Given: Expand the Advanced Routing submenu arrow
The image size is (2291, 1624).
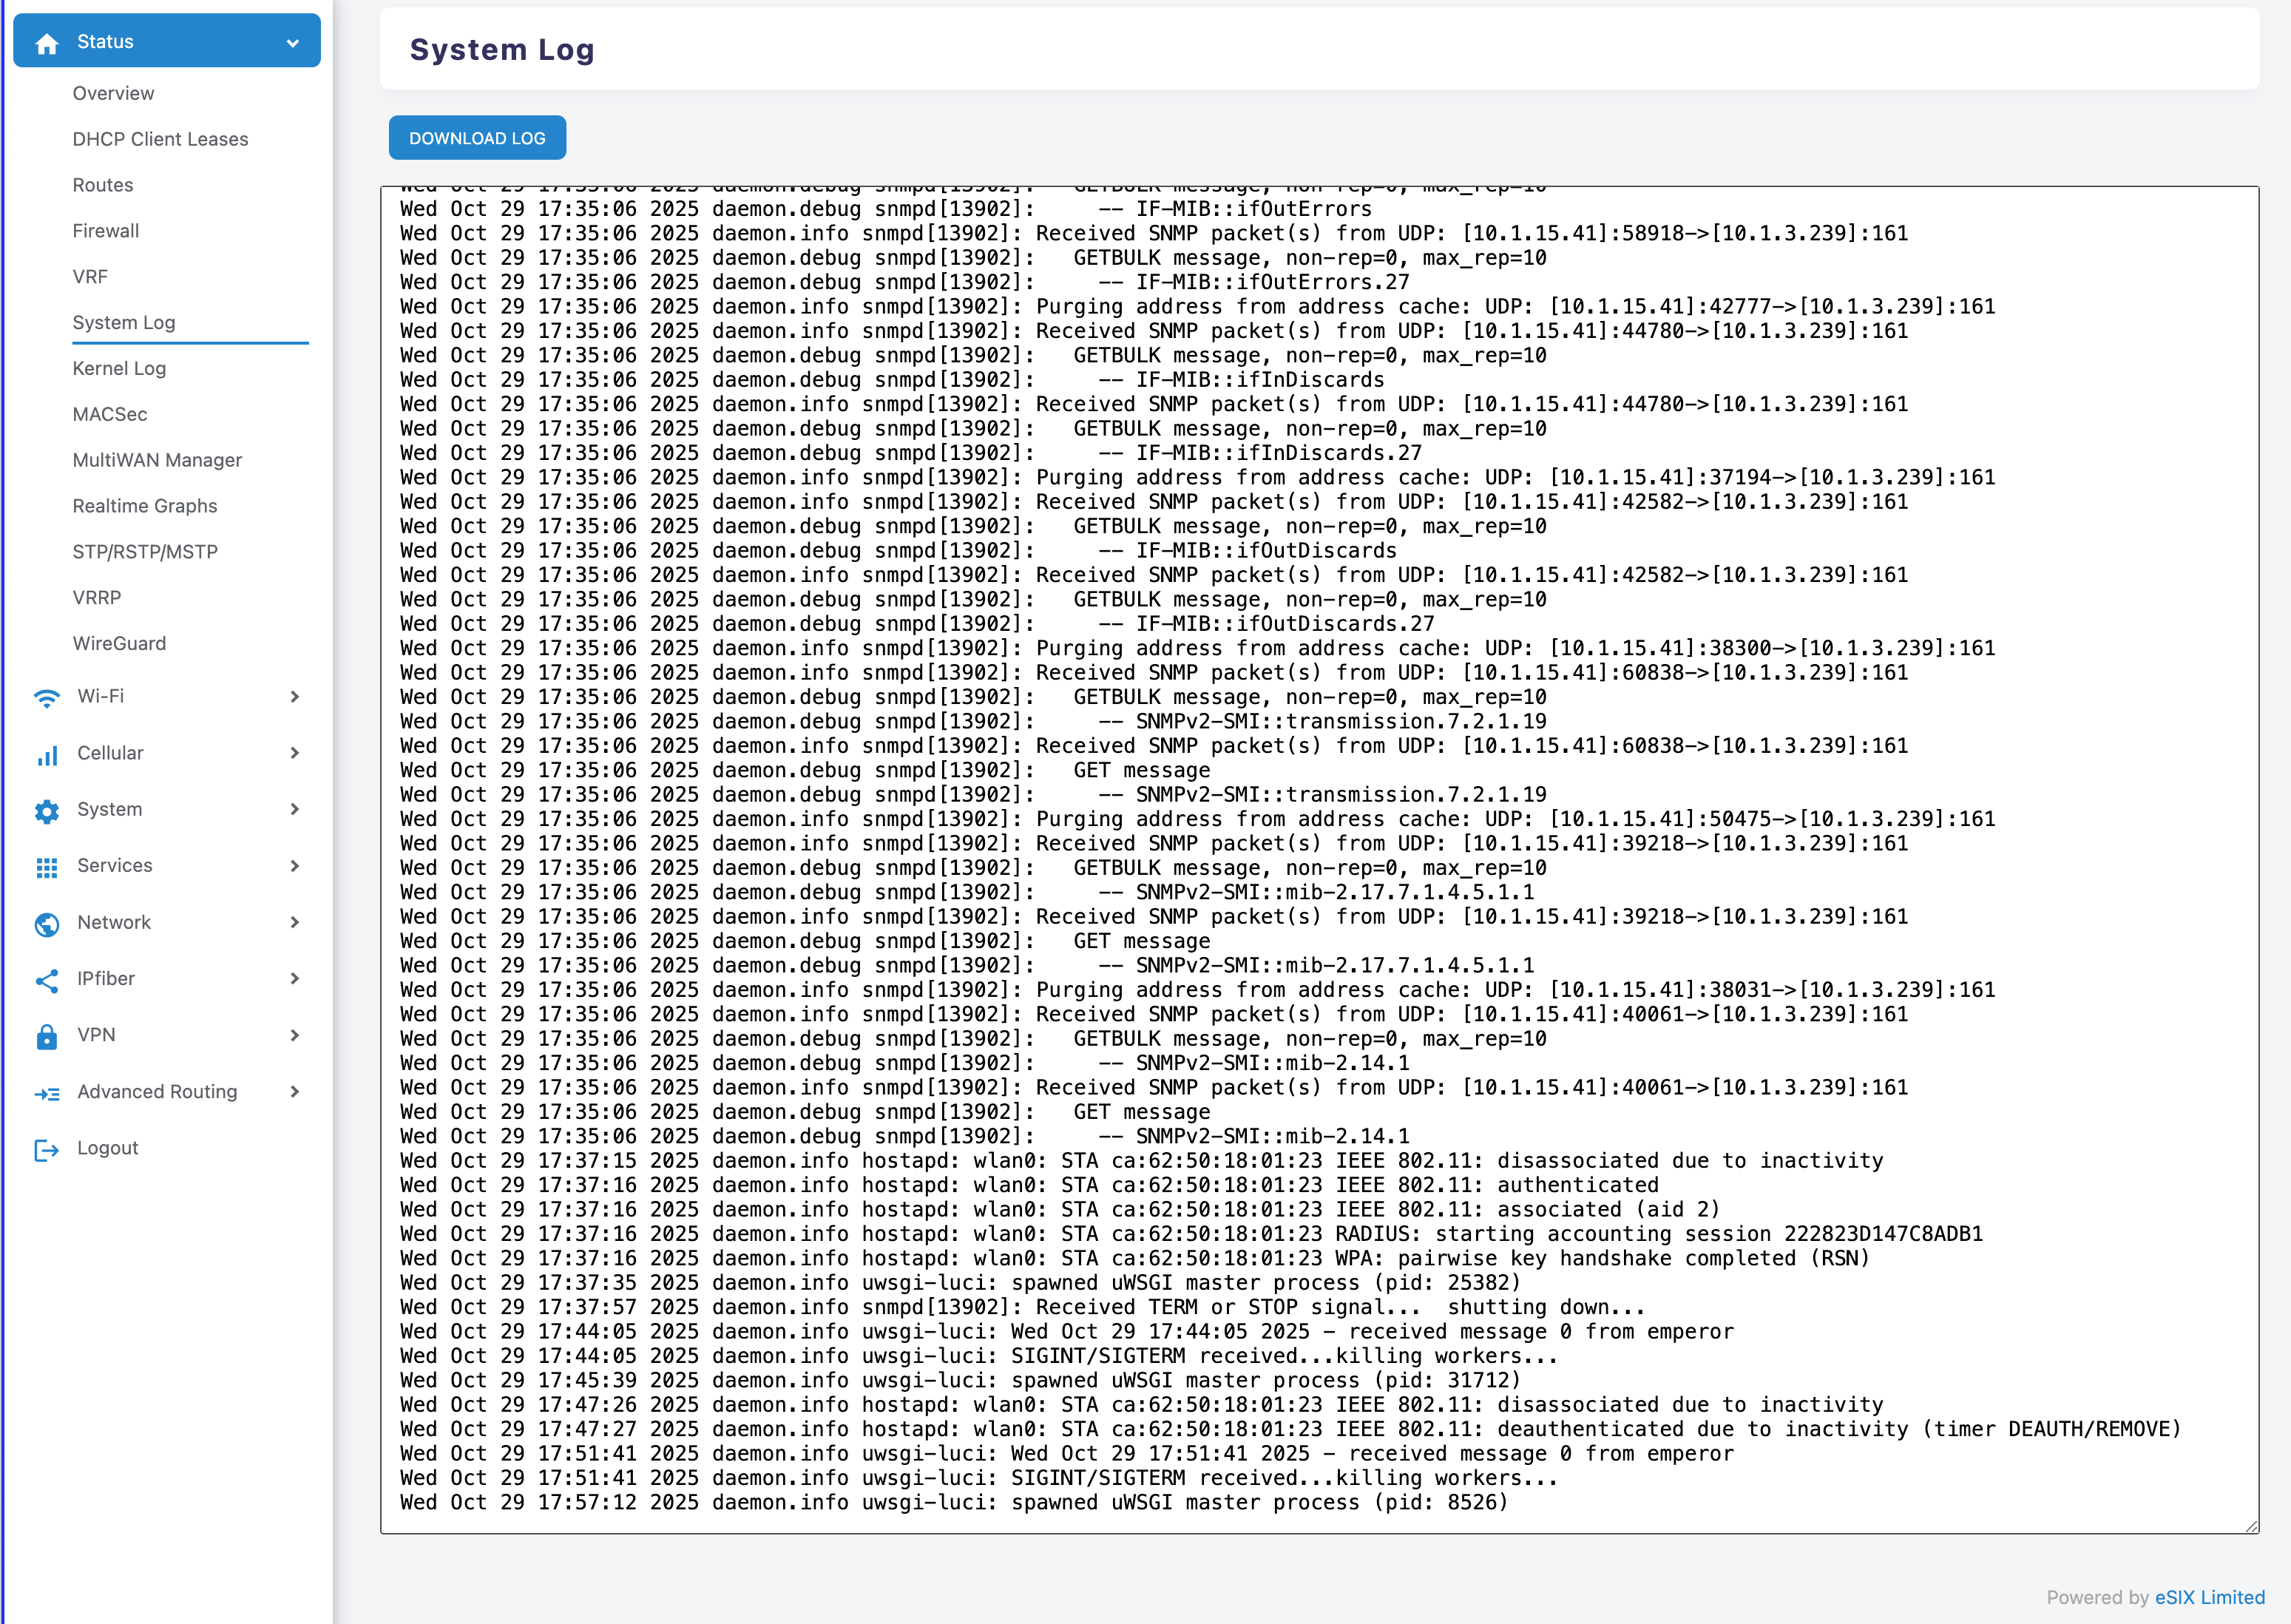Looking at the screenshot, I should click(x=294, y=1092).
